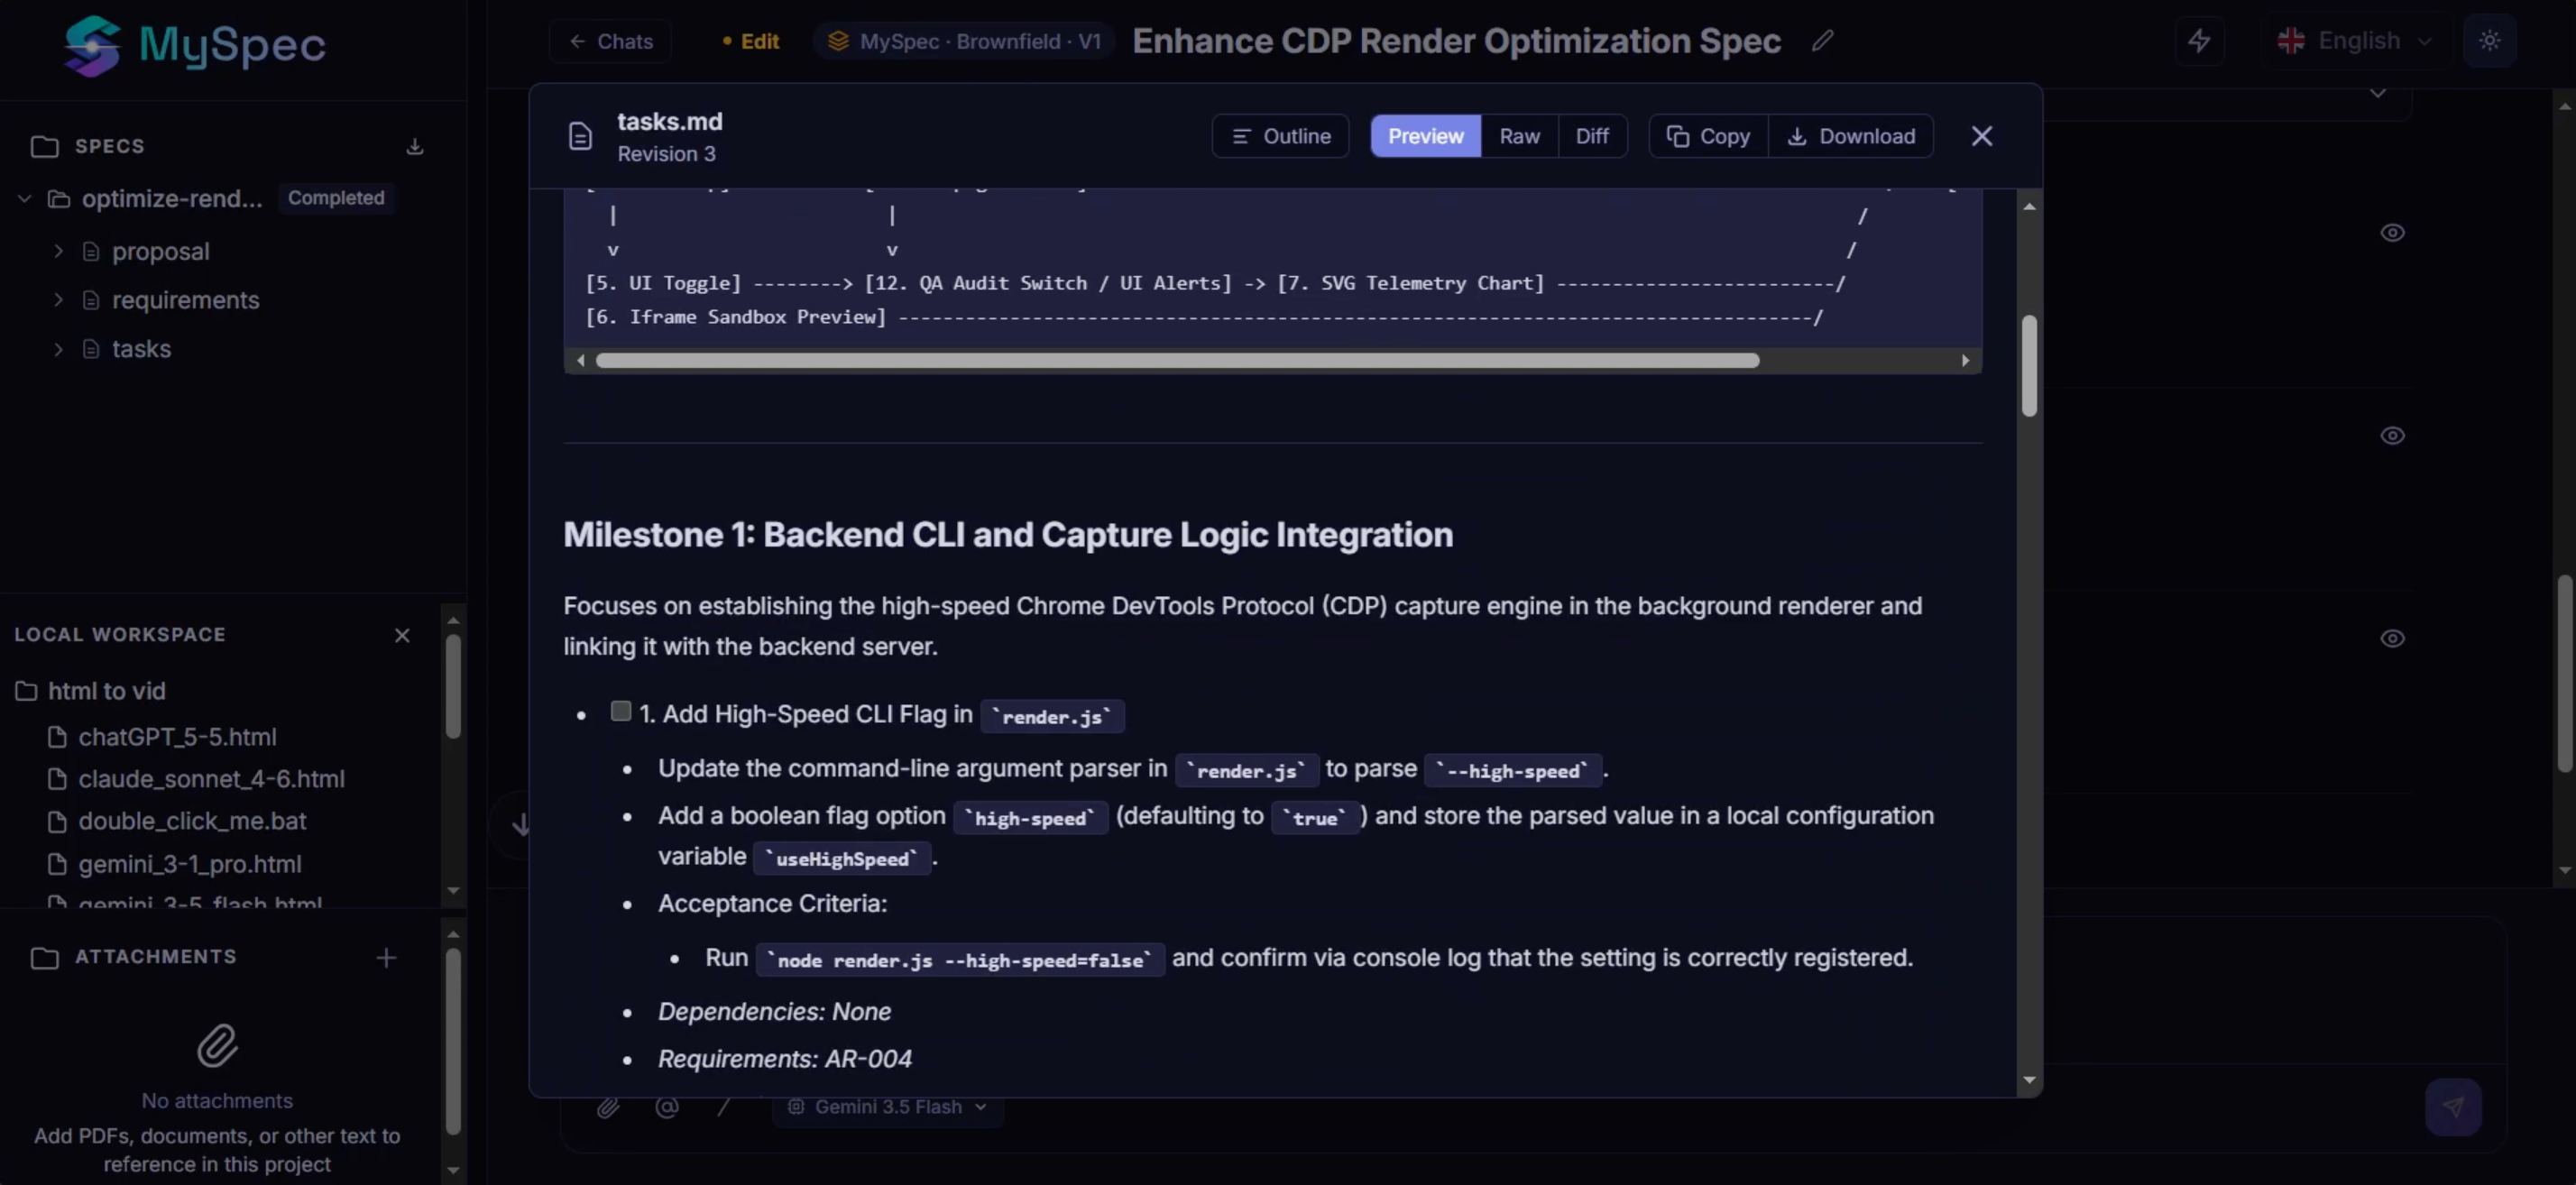2576x1185 pixels.
Task: Toggle the bottom eye visibility icon
Action: click(2392, 639)
